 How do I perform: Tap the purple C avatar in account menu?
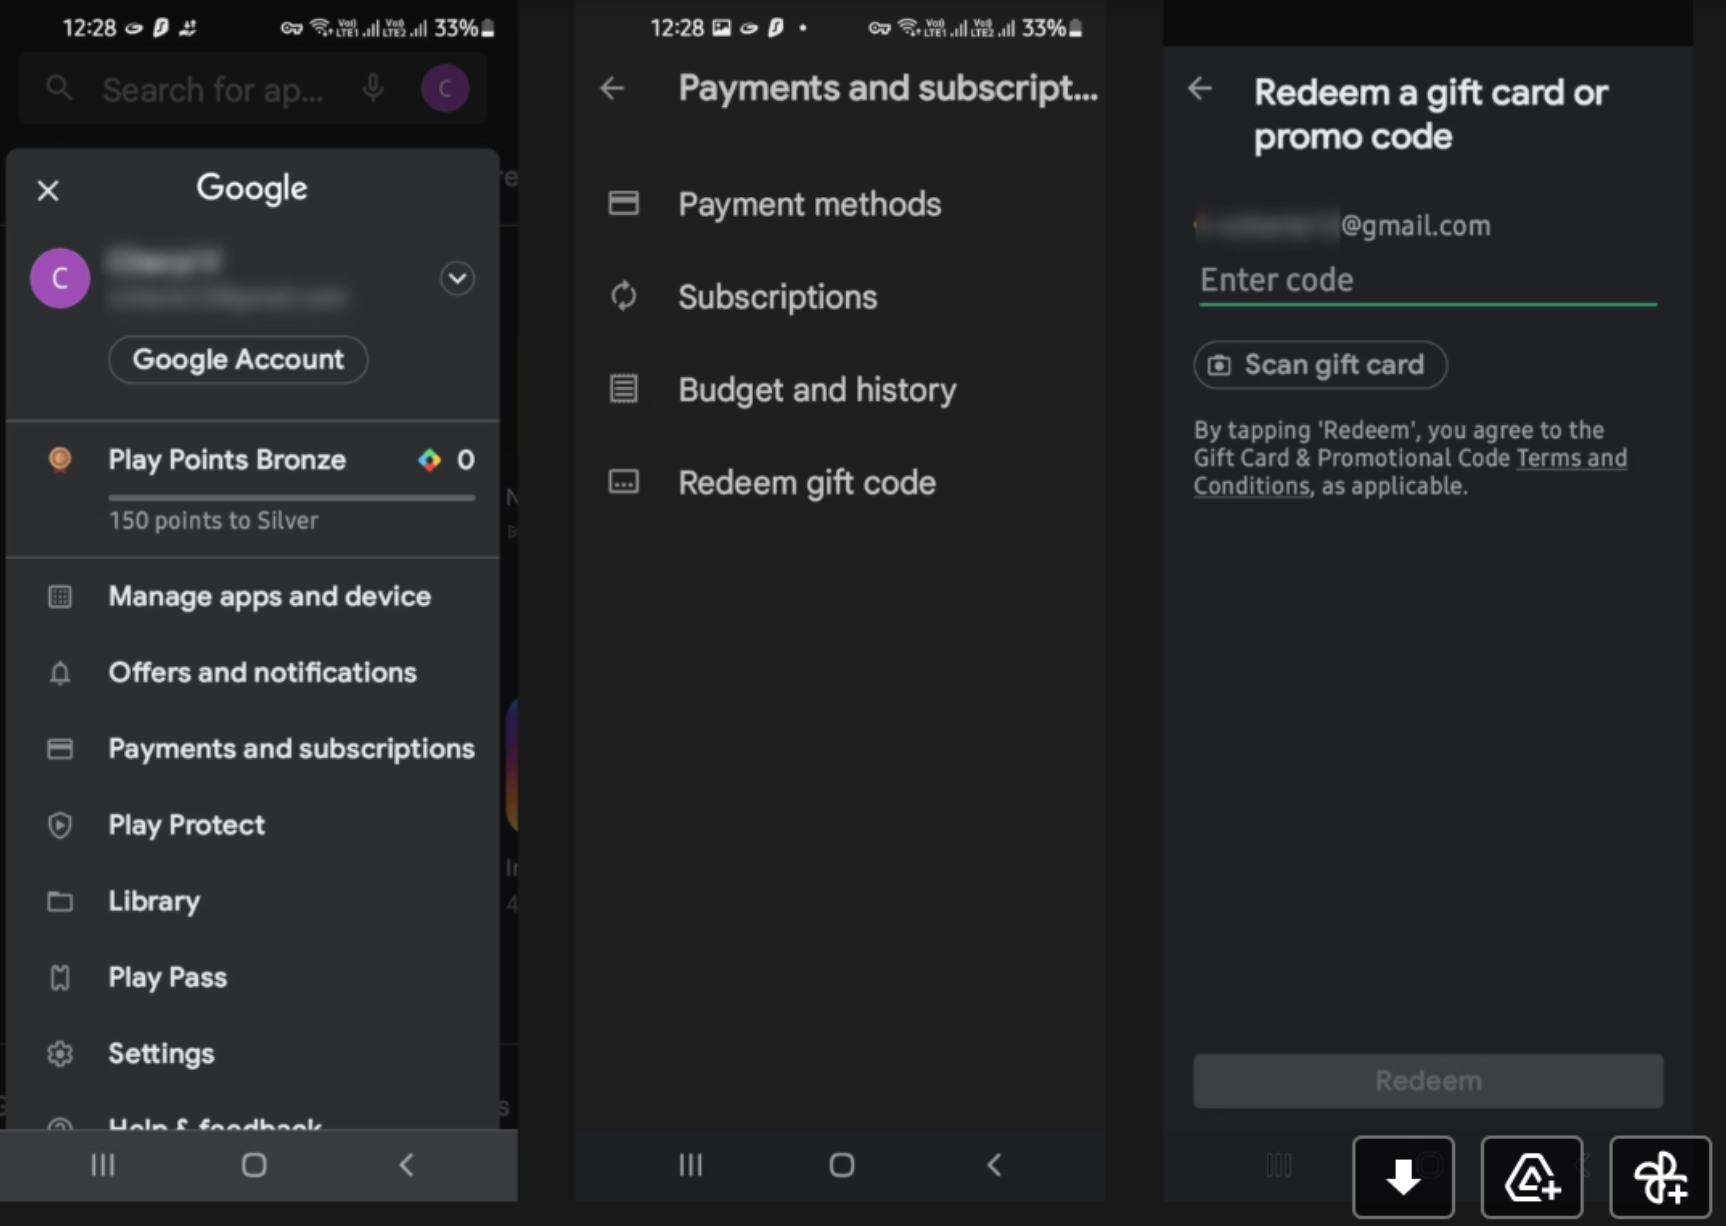click(60, 278)
